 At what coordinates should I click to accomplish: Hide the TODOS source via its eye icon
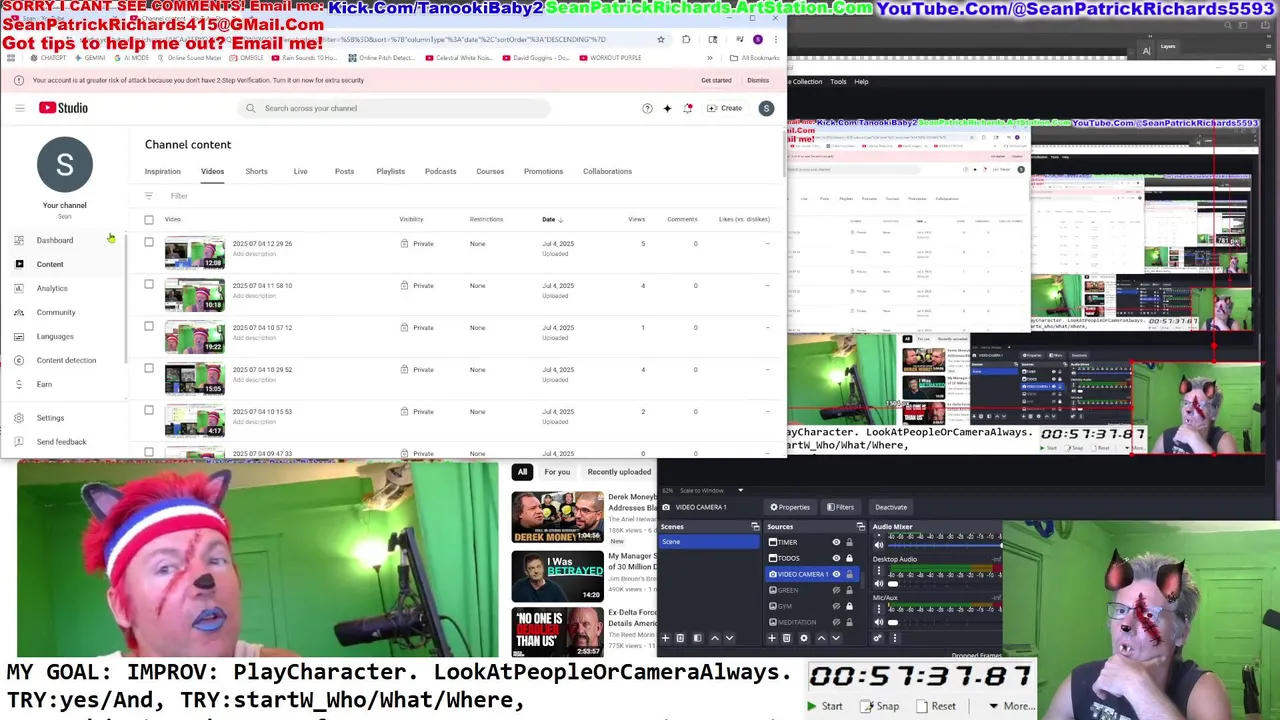(836, 558)
